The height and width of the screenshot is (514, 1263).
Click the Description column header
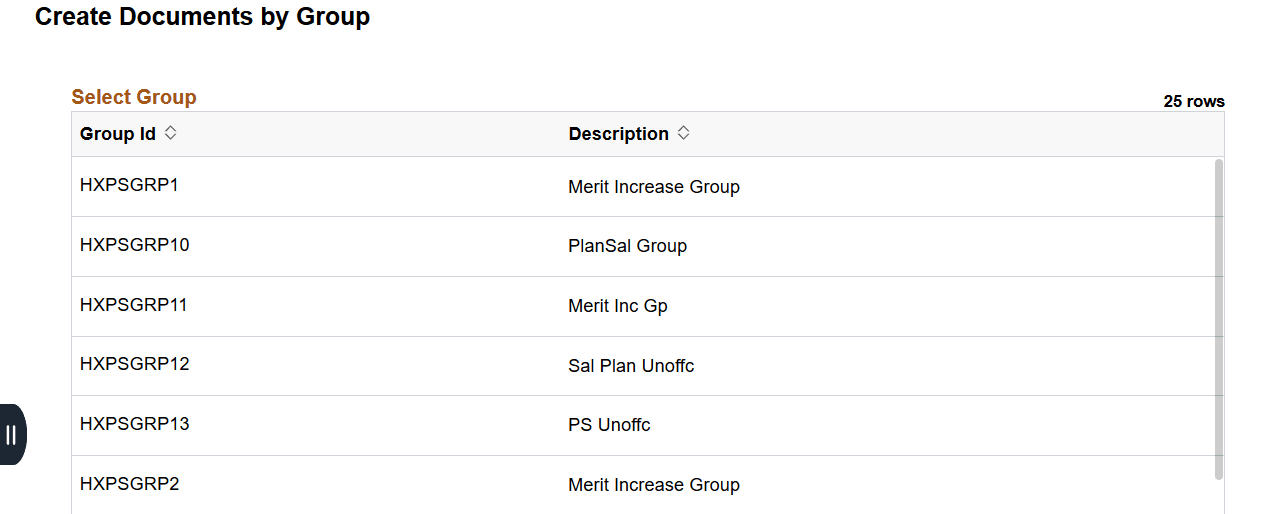click(618, 134)
